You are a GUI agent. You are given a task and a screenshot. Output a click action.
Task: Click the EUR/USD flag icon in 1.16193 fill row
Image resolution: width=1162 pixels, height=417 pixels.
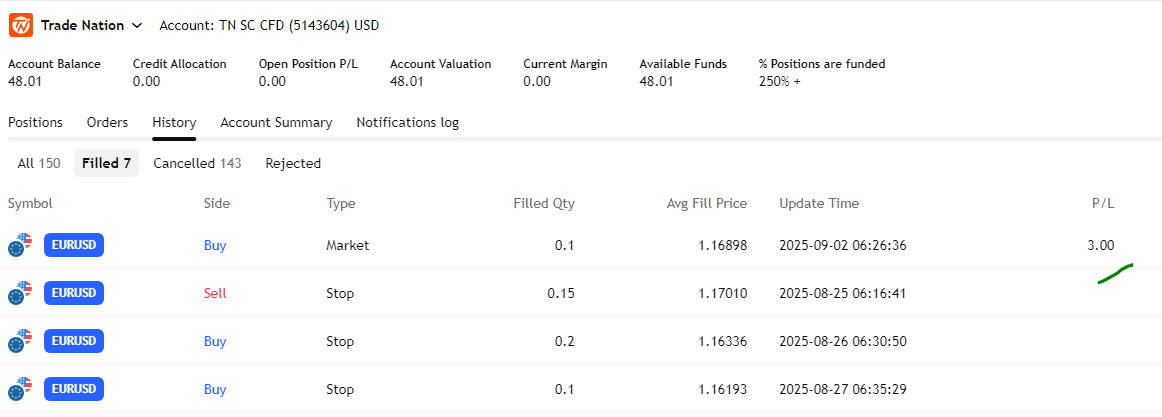click(x=20, y=389)
